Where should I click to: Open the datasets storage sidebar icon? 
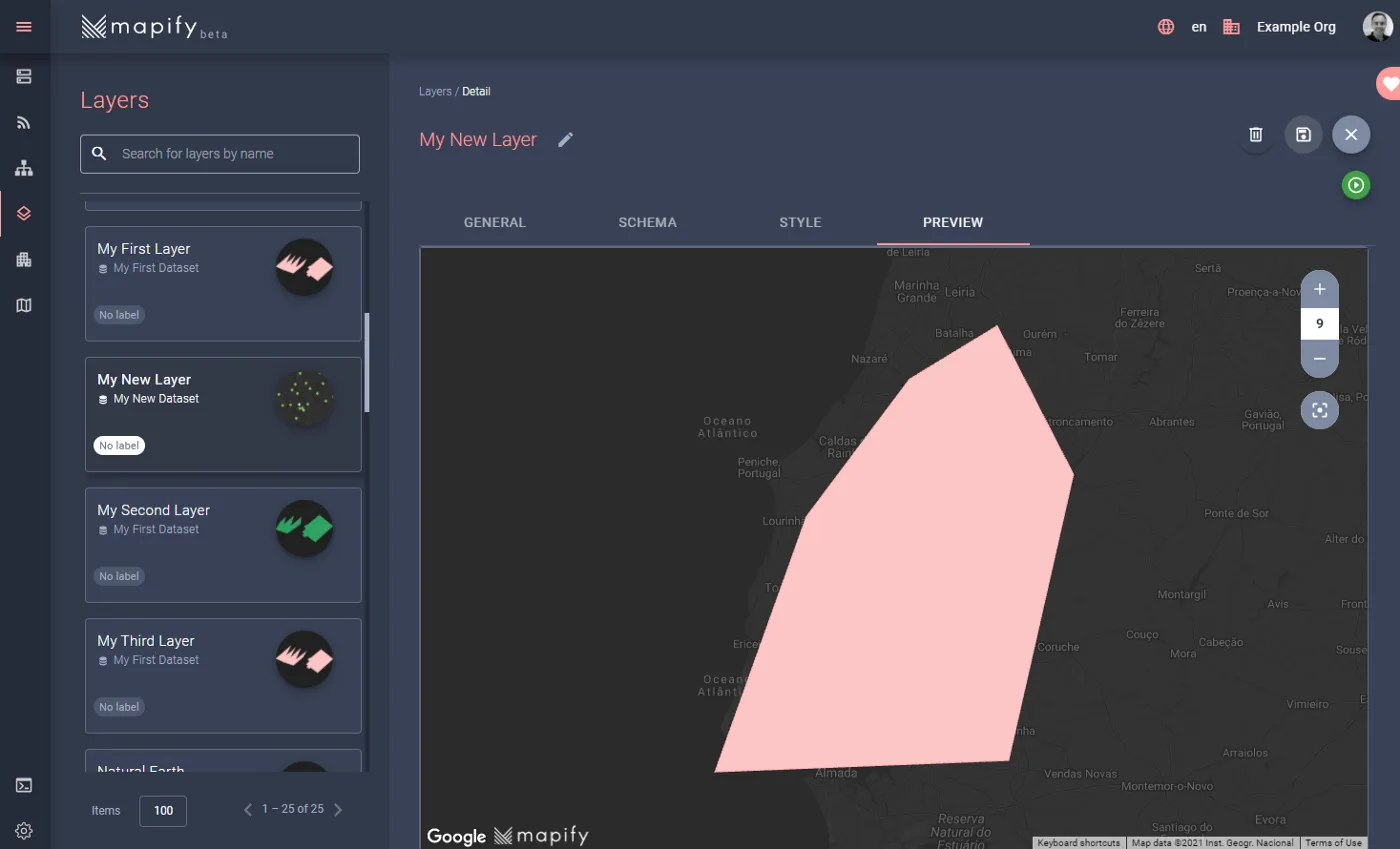tap(24, 76)
